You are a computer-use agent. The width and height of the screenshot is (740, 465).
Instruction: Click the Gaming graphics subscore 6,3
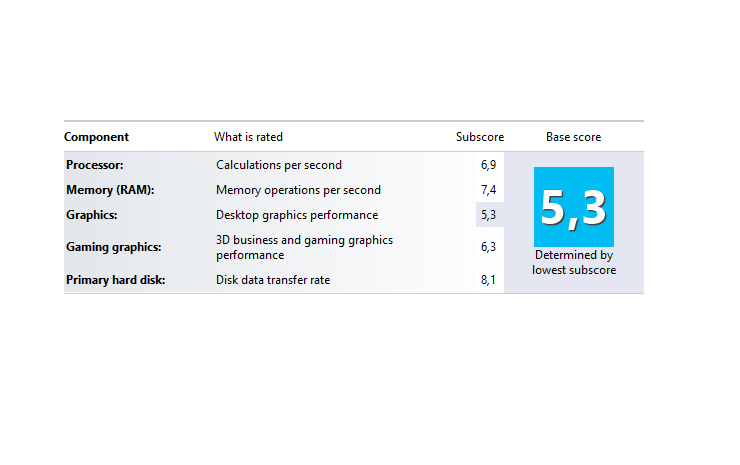pyautogui.click(x=488, y=247)
